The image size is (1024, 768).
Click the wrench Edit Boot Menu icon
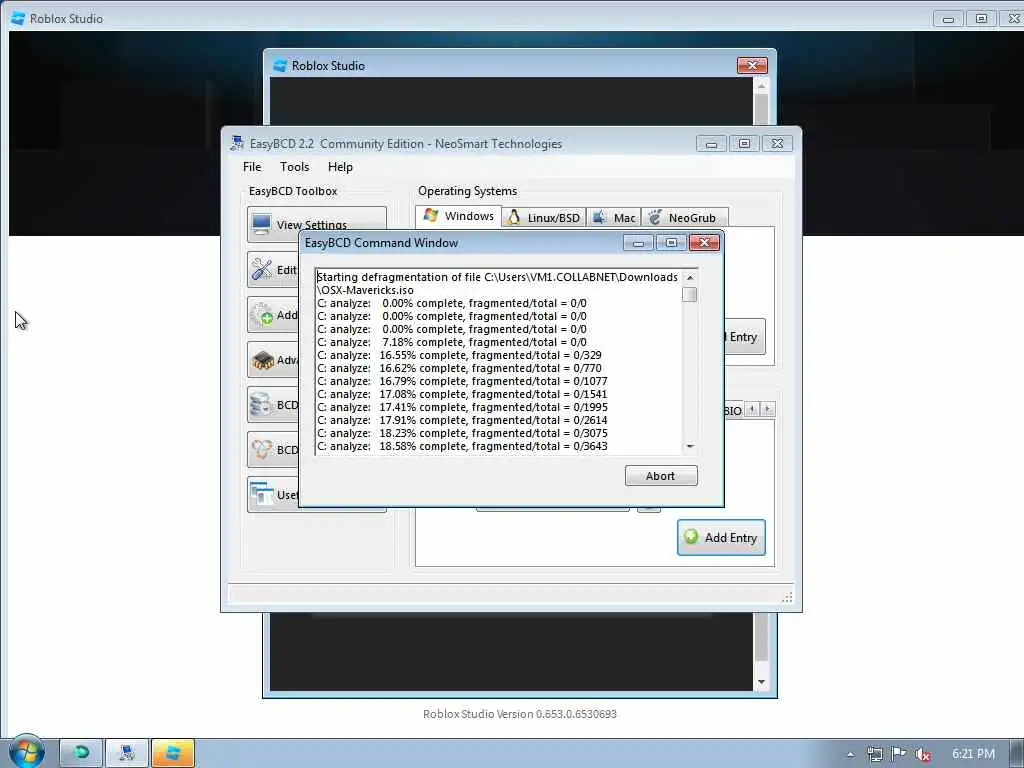coord(262,269)
